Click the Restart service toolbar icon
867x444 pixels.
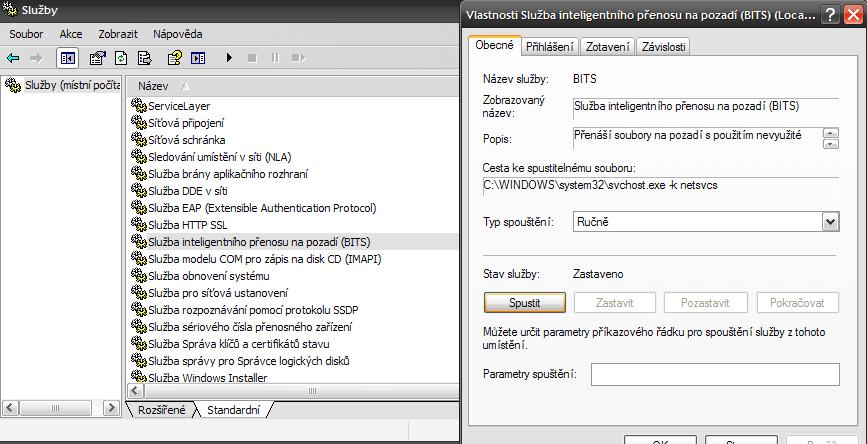(299, 58)
